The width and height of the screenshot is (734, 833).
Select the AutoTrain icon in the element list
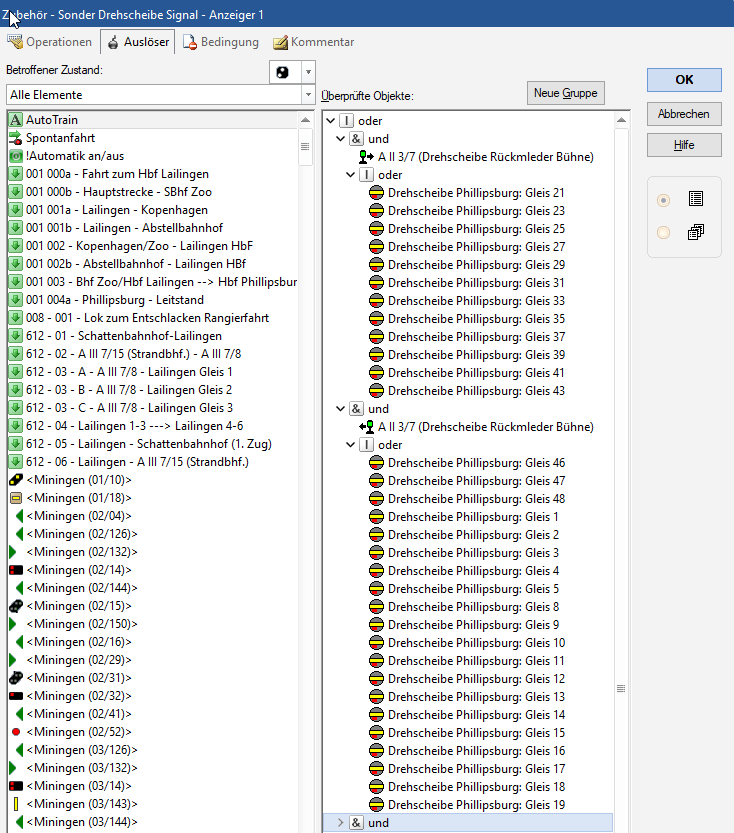[x=15, y=120]
